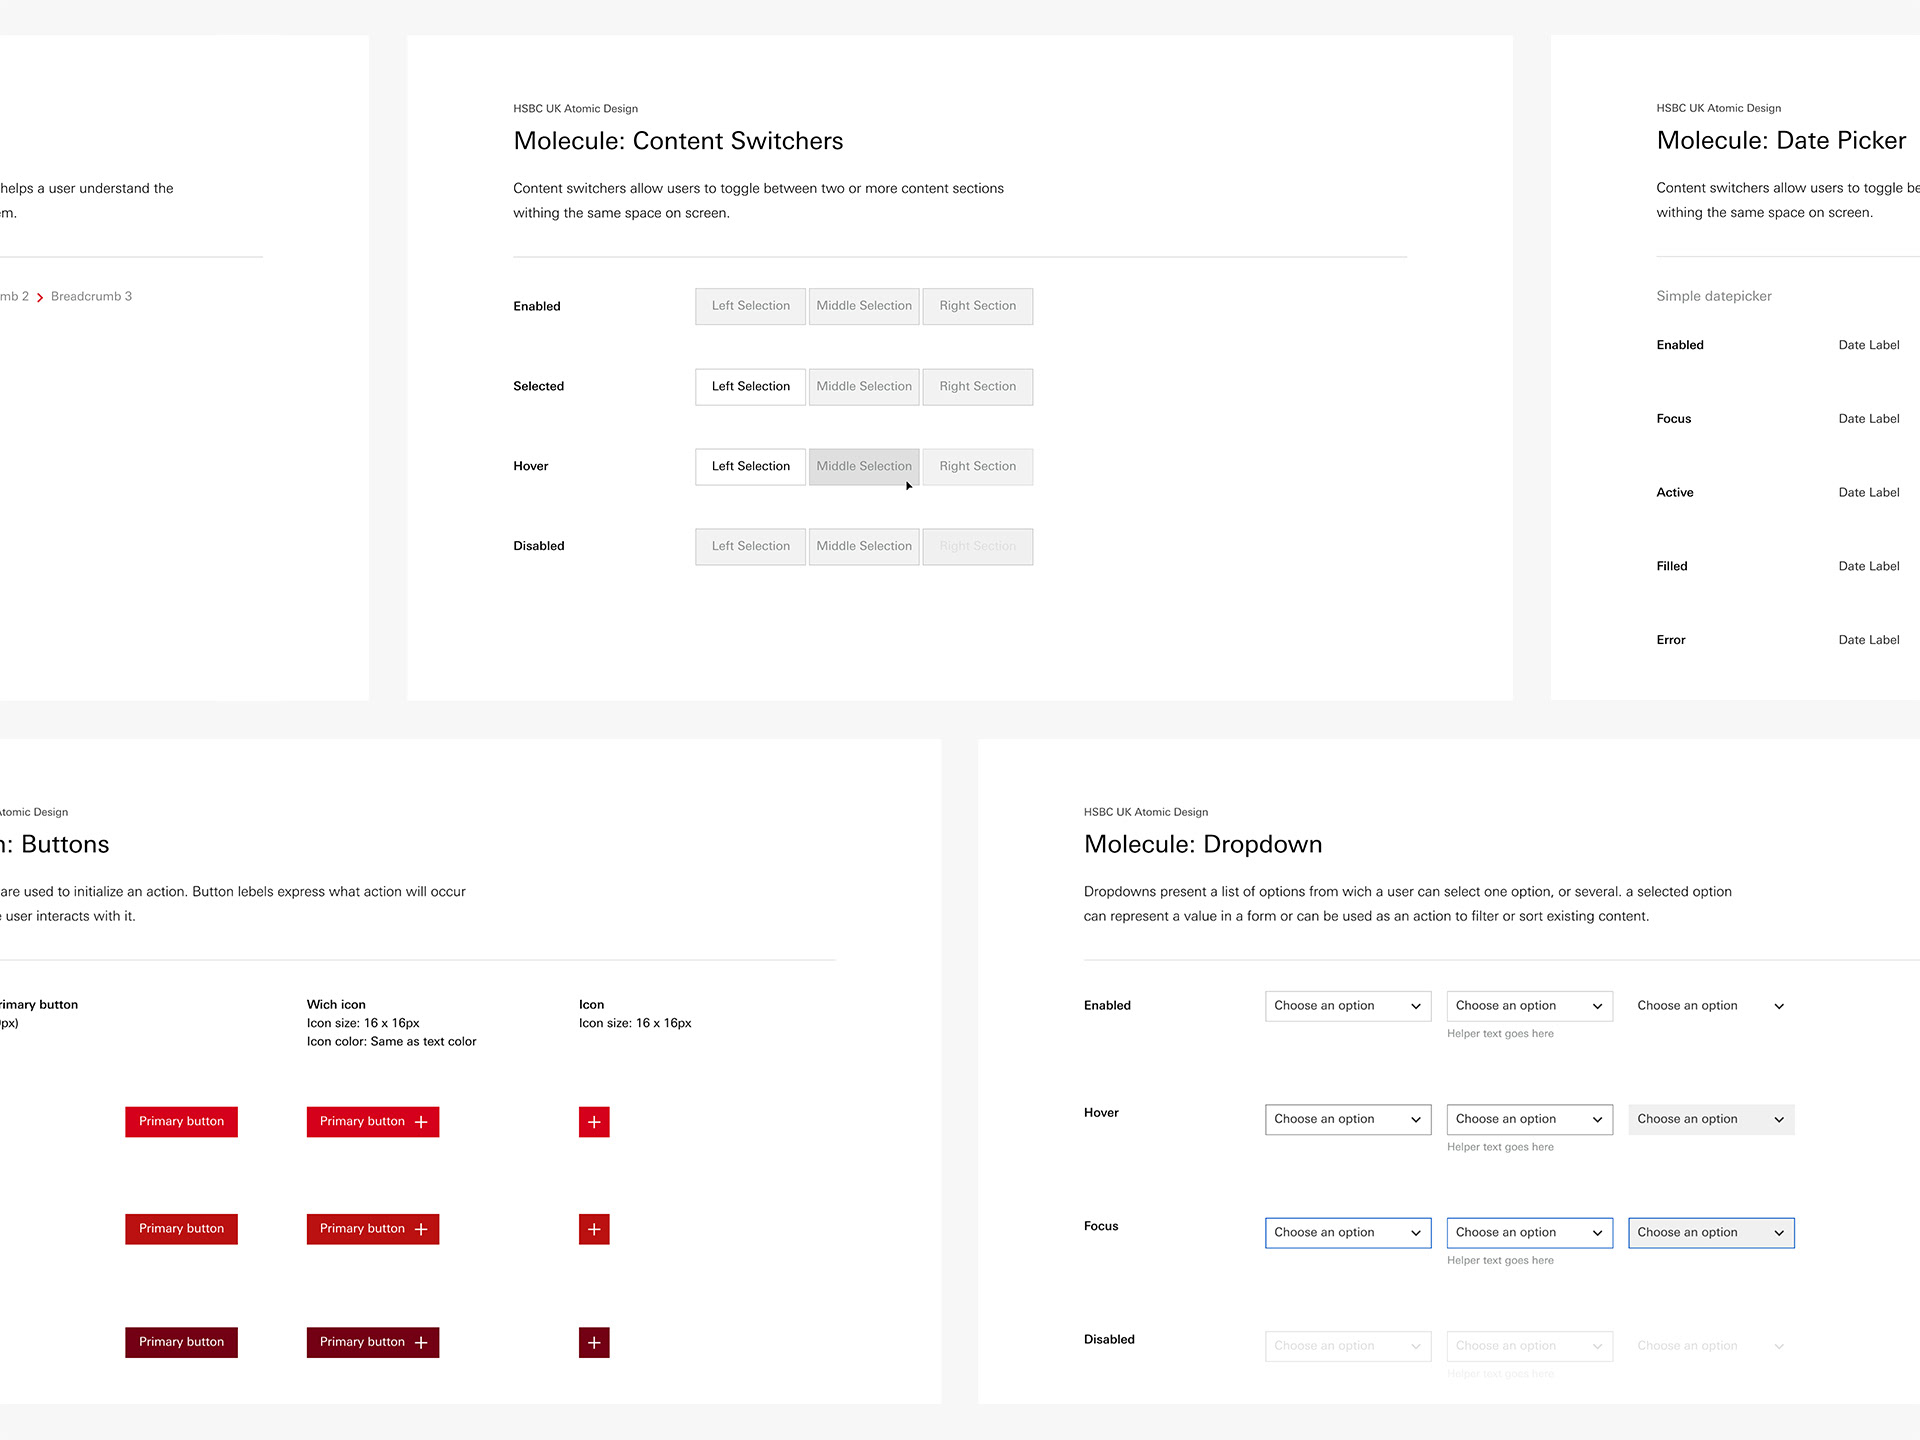This screenshot has width=1920, height=1440.
Task: Click Date Label in the Error row
Action: [x=1869, y=640]
